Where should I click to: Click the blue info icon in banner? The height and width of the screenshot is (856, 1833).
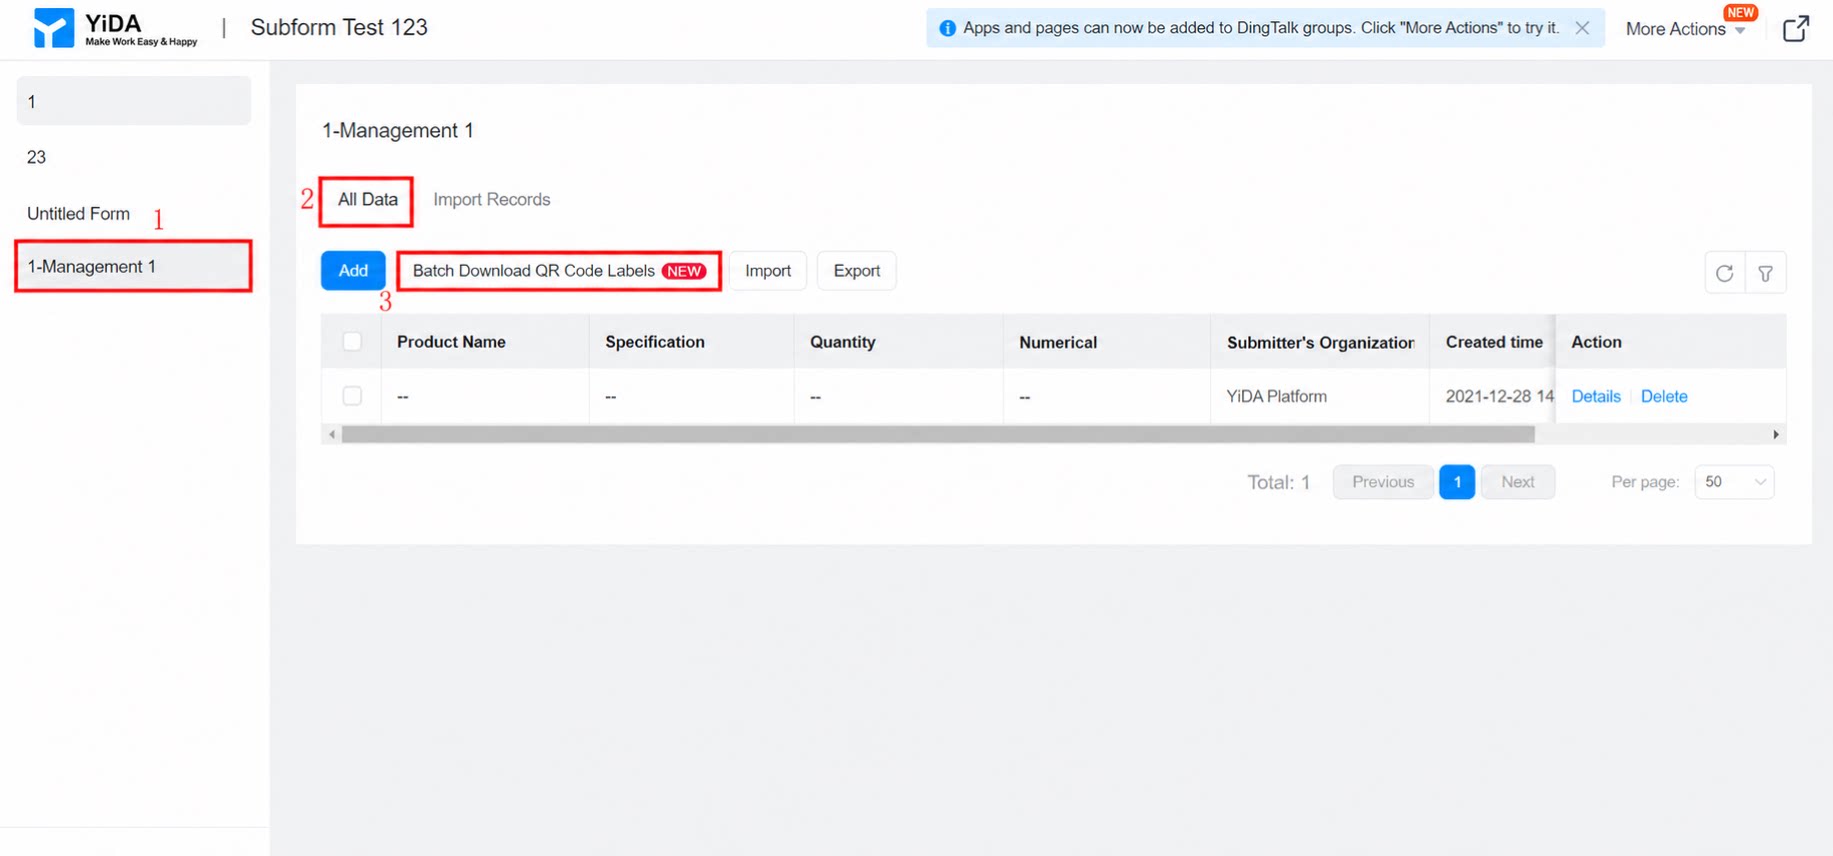pos(947,28)
